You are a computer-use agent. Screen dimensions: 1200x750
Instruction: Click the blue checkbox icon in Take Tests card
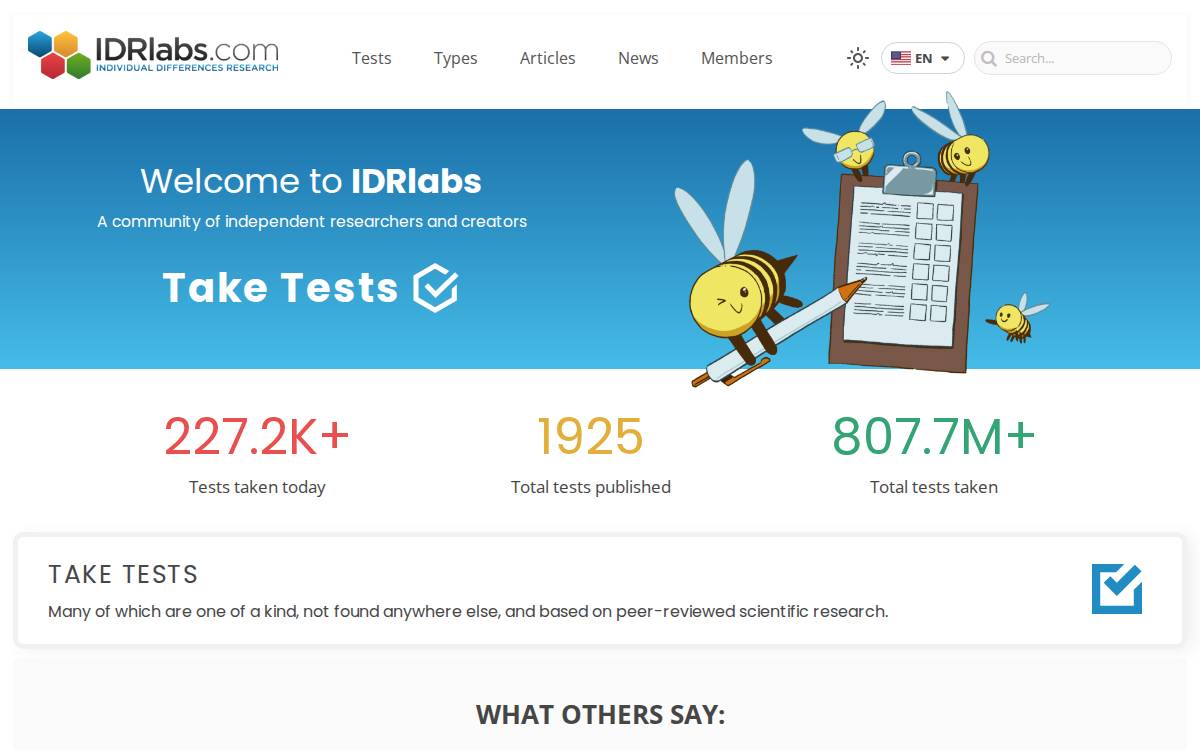point(1116,589)
